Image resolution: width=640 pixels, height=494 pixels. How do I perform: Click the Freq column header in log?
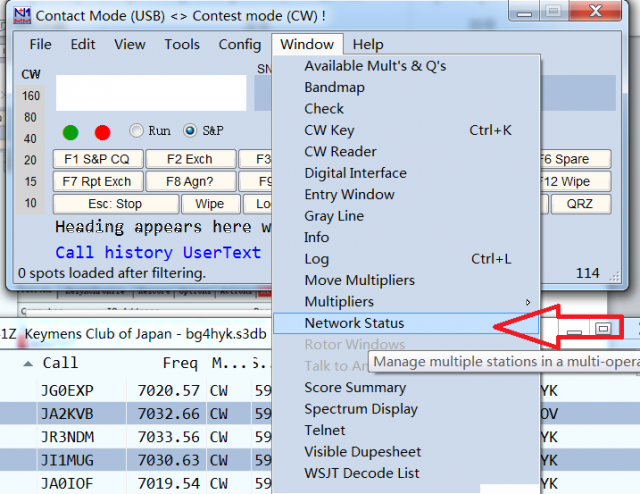point(180,363)
